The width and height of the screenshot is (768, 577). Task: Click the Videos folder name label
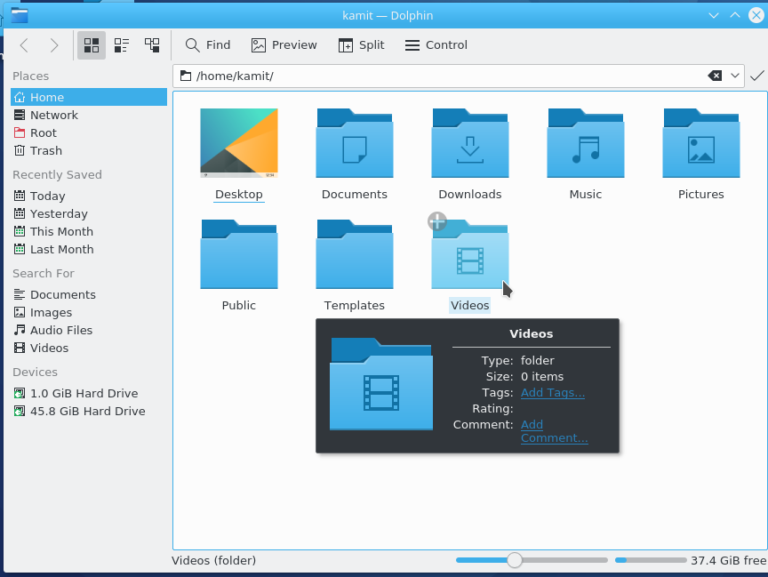pos(470,306)
